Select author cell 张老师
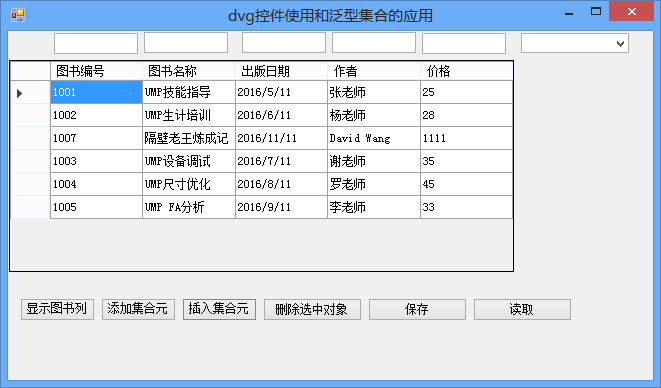 (x=374, y=92)
